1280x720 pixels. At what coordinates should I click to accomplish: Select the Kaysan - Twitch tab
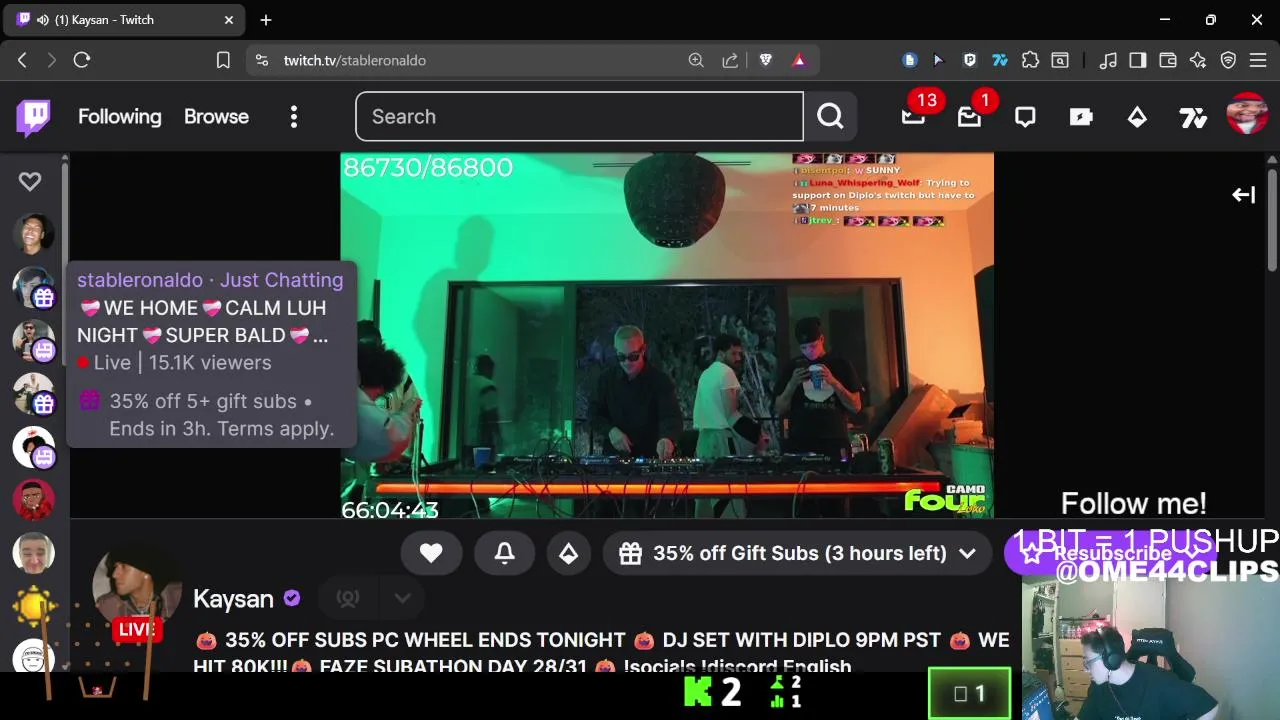[125, 20]
